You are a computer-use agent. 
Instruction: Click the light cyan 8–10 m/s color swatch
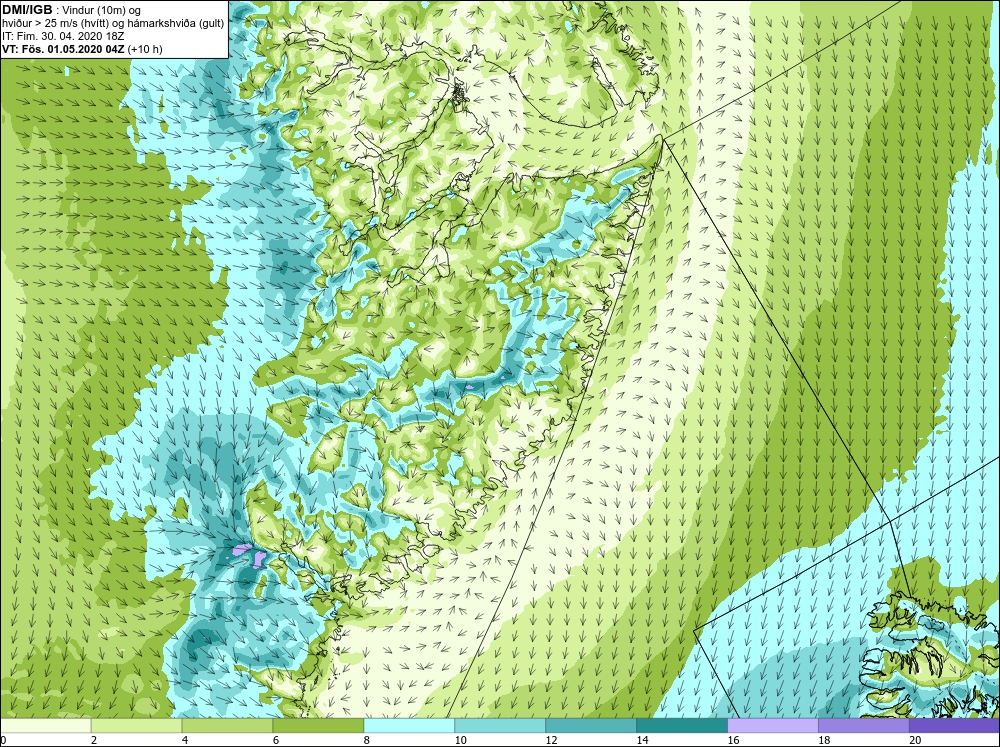pyautogui.click(x=409, y=726)
